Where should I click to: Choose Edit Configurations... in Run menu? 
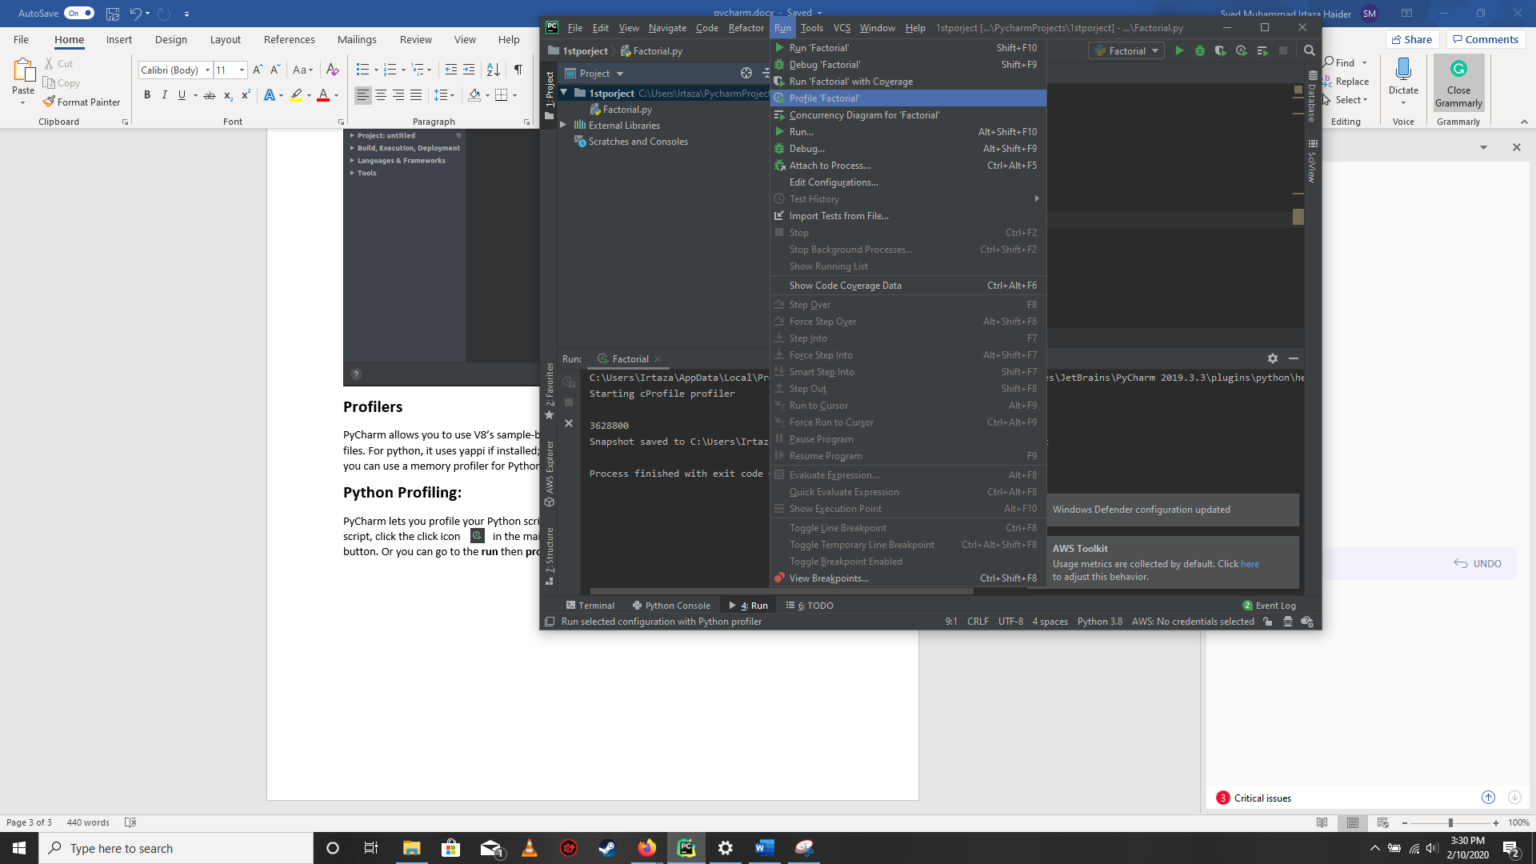click(x=908, y=182)
